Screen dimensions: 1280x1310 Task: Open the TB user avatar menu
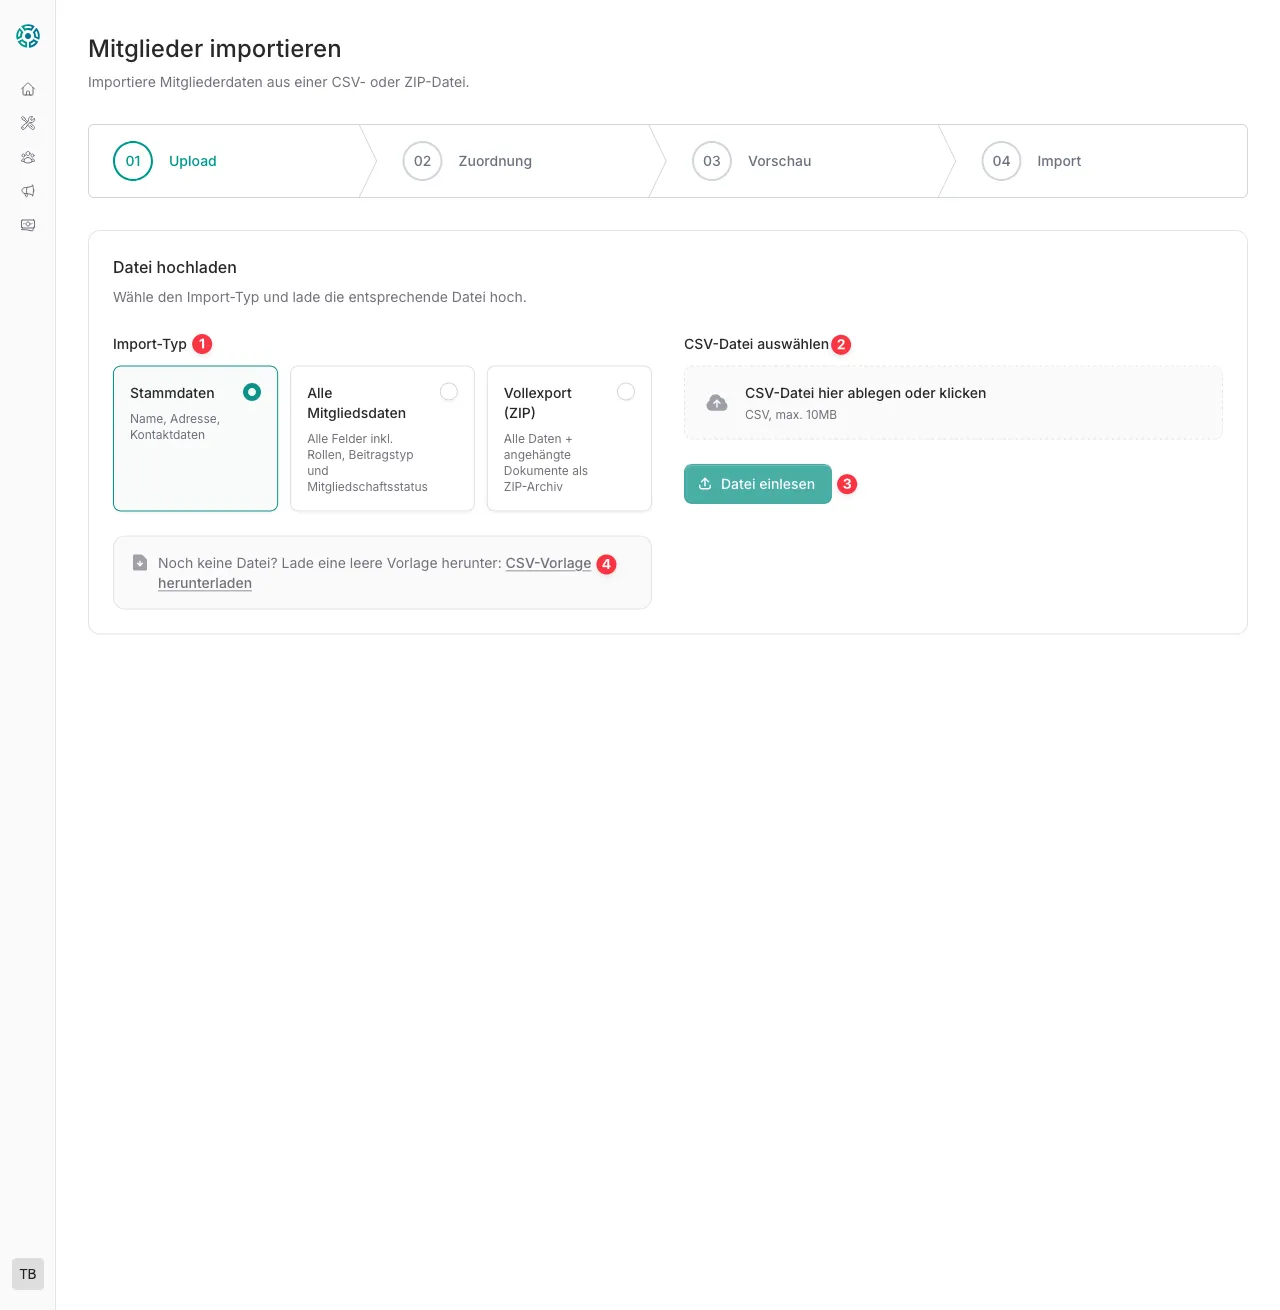coord(28,1274)
